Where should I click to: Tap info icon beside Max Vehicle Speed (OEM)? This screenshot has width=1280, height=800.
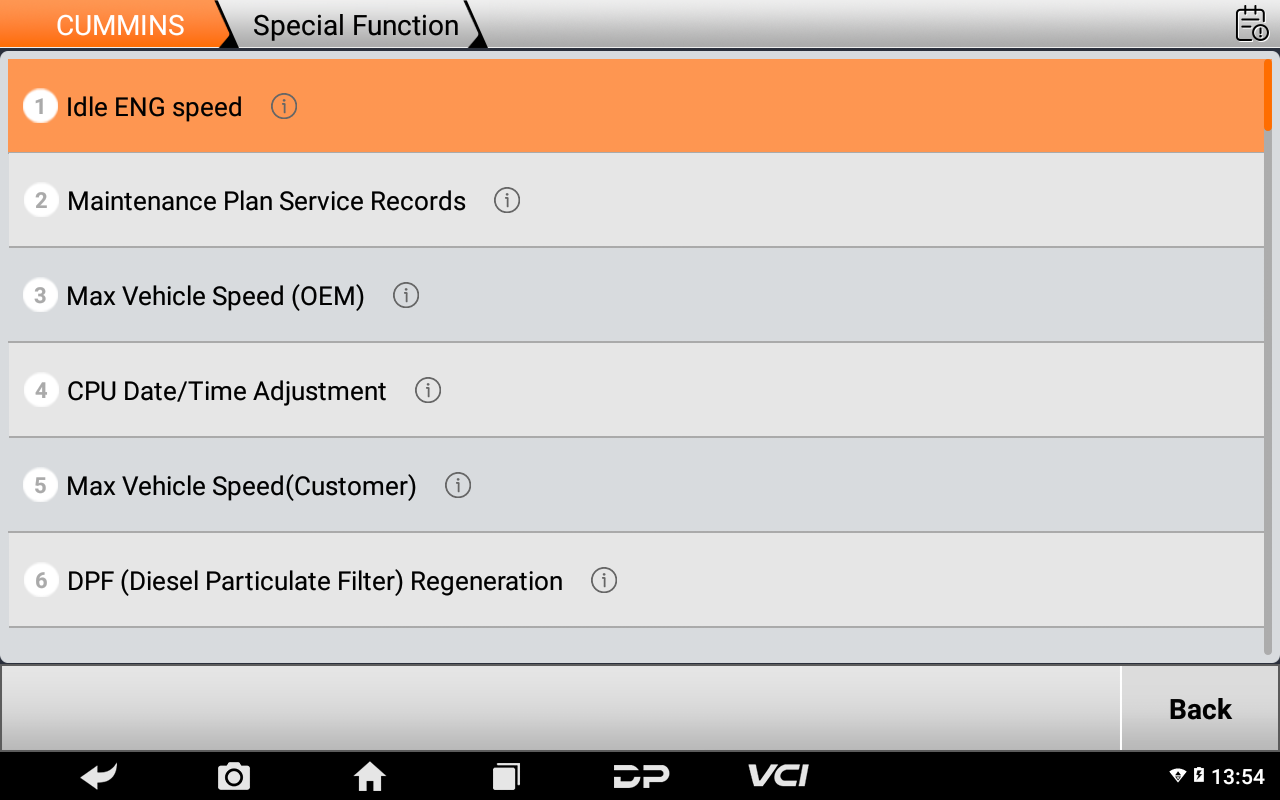click(406, 296)
